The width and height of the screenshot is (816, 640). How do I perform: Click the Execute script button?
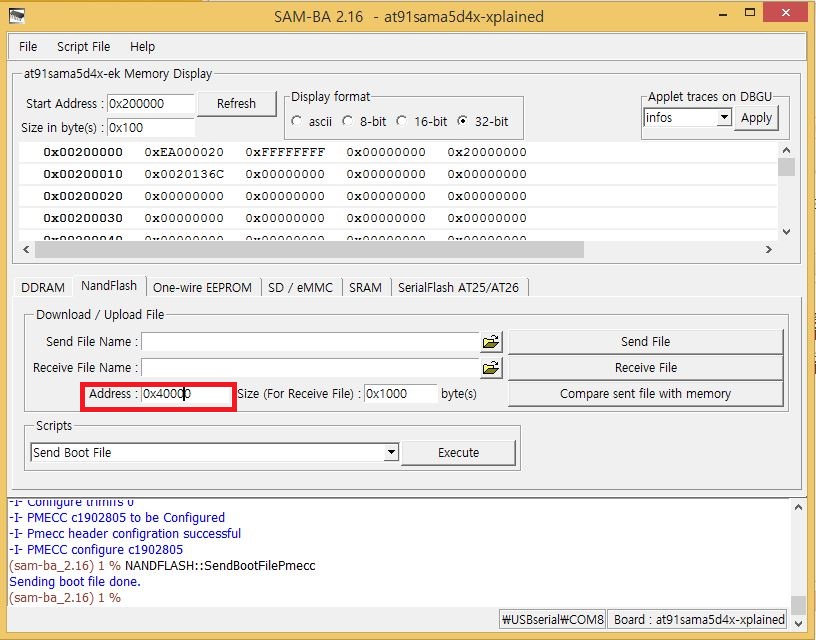[458, 453]
